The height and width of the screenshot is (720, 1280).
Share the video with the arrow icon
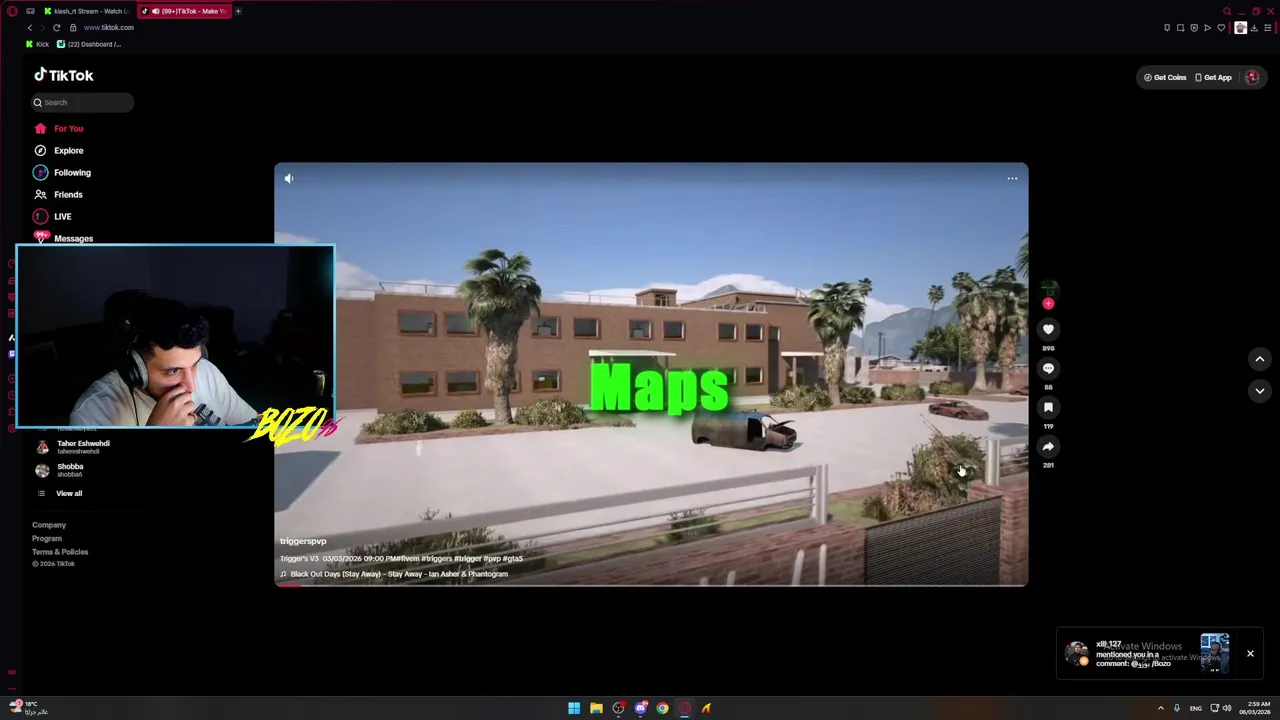pyautogui.click(x=1048, y=446)
